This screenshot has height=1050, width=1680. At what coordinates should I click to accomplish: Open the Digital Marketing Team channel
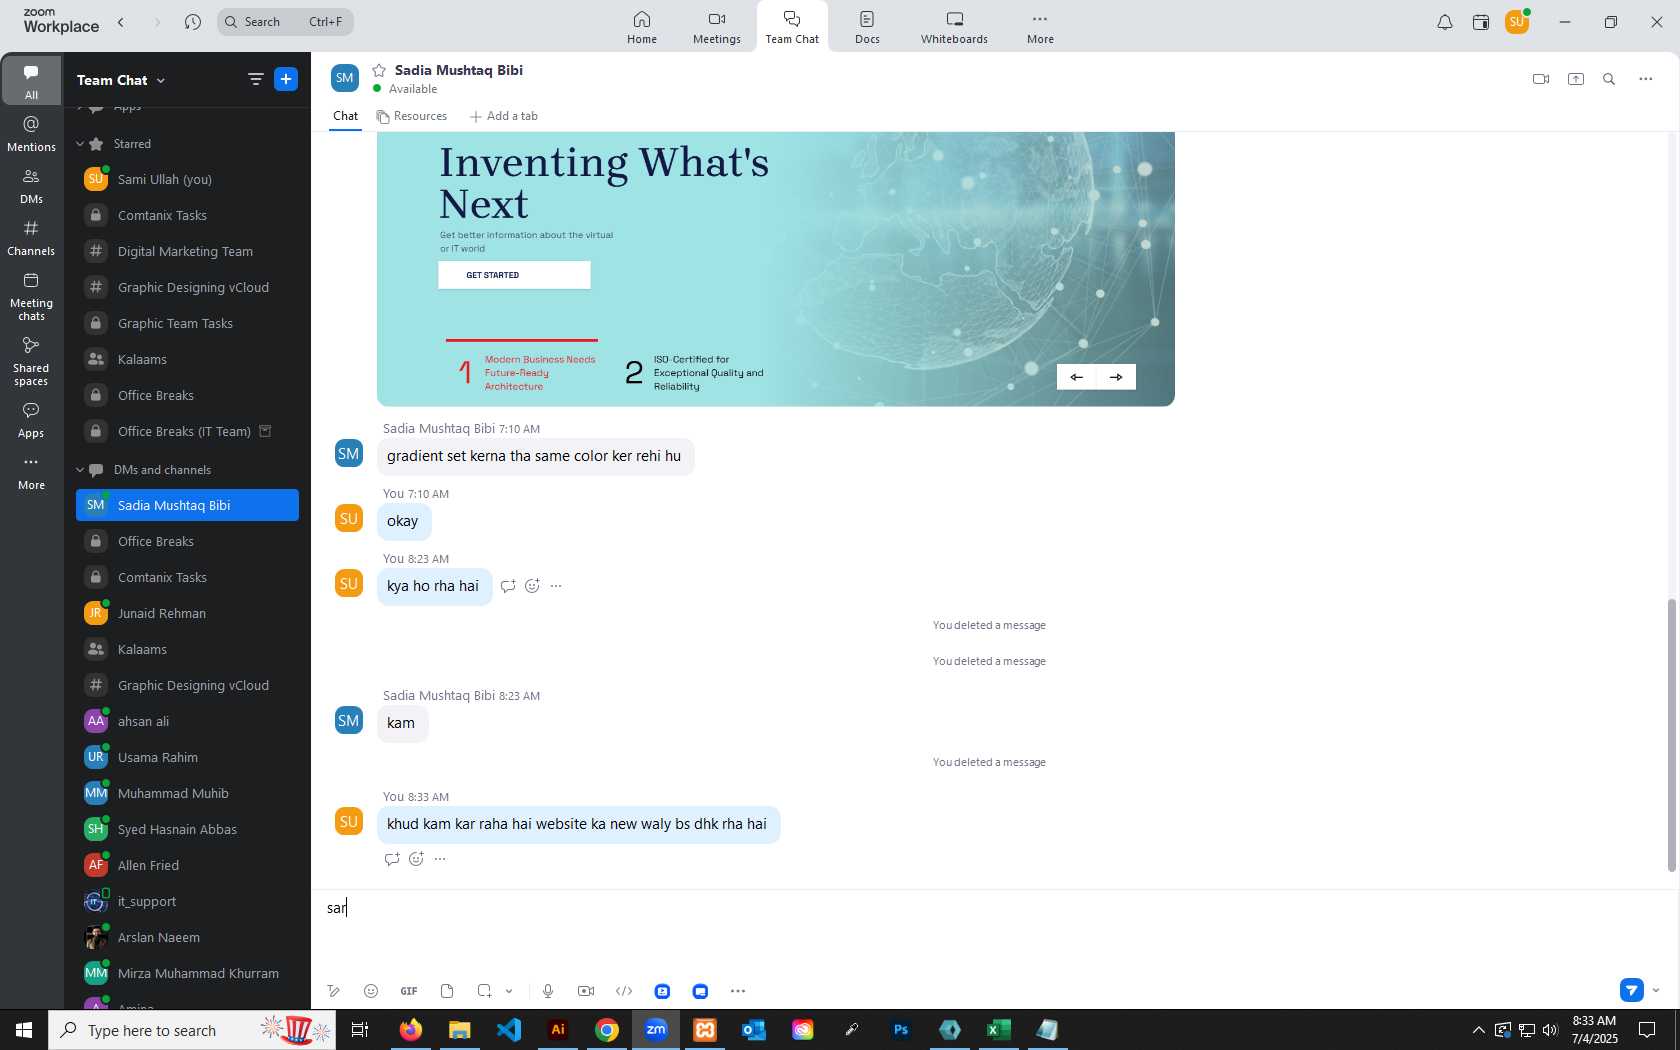click(187, 251)
